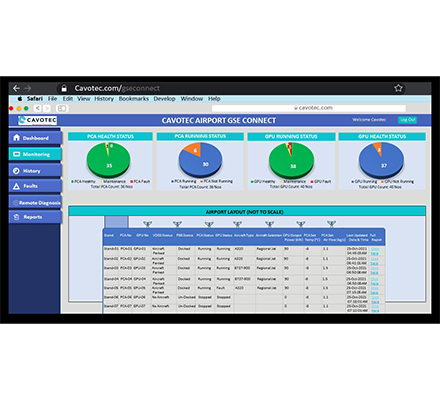This screenshot has width=440, height=400.
Task: Click the PCA Running Status panel title
Action: pos(200,136)
